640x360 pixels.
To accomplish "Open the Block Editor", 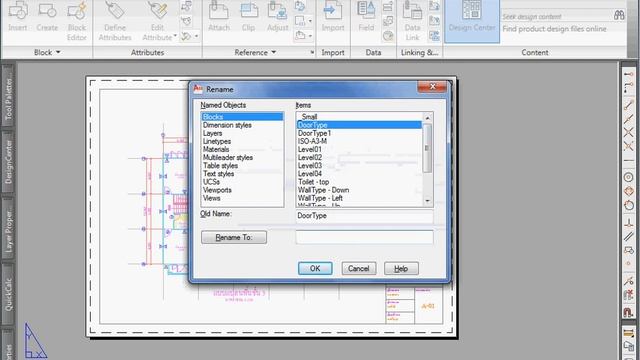I will [77, 20].
